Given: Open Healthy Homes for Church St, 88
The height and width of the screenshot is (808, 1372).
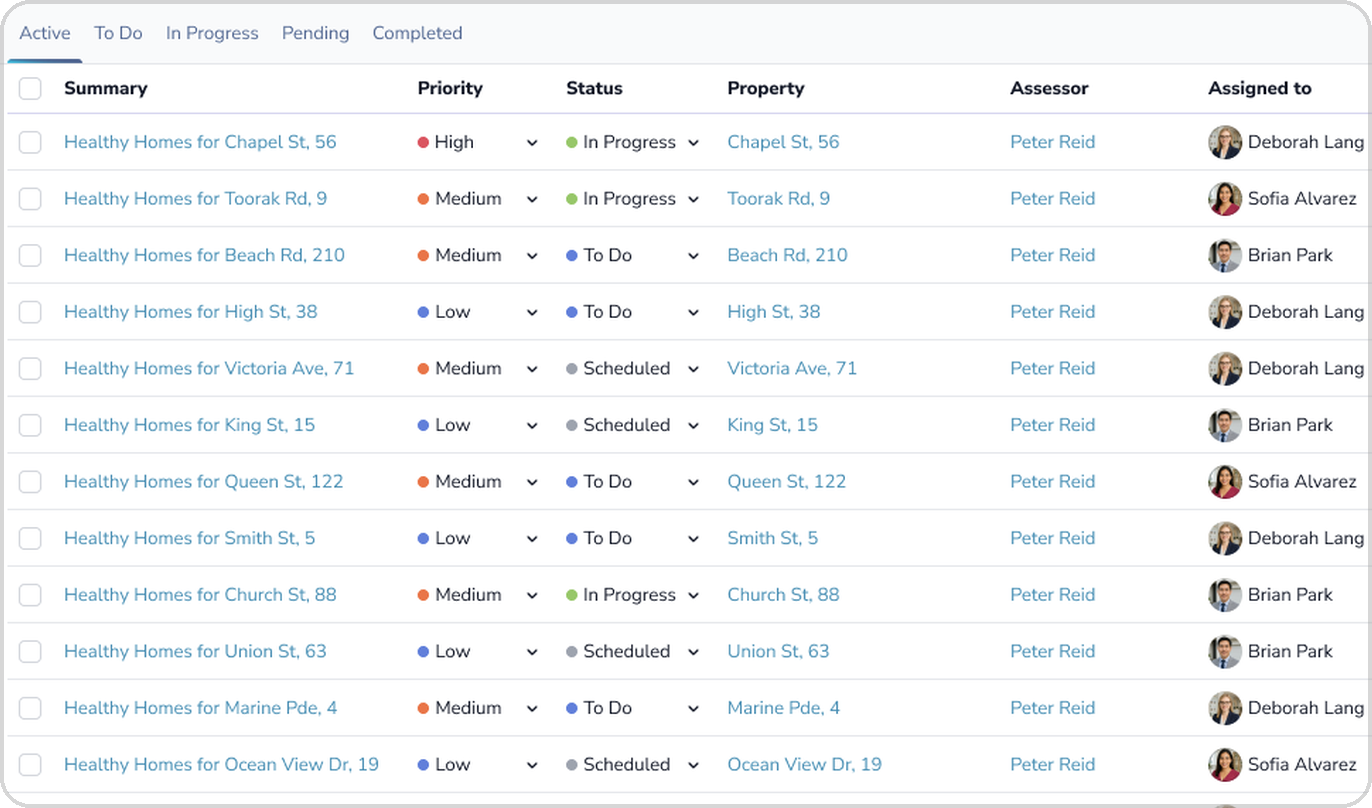Looking at the screenshot, I should coord(200,595).
